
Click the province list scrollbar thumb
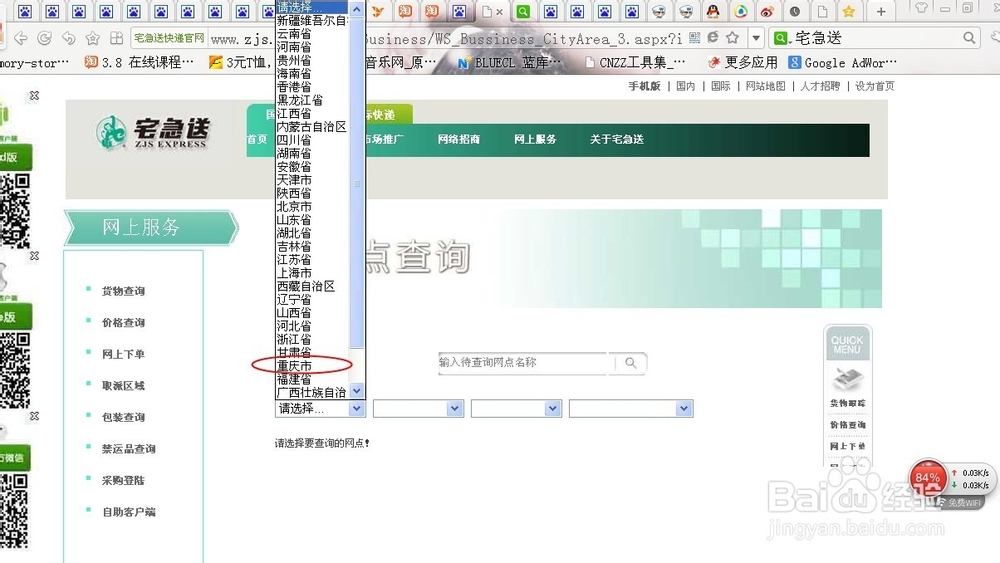[357, 182]
